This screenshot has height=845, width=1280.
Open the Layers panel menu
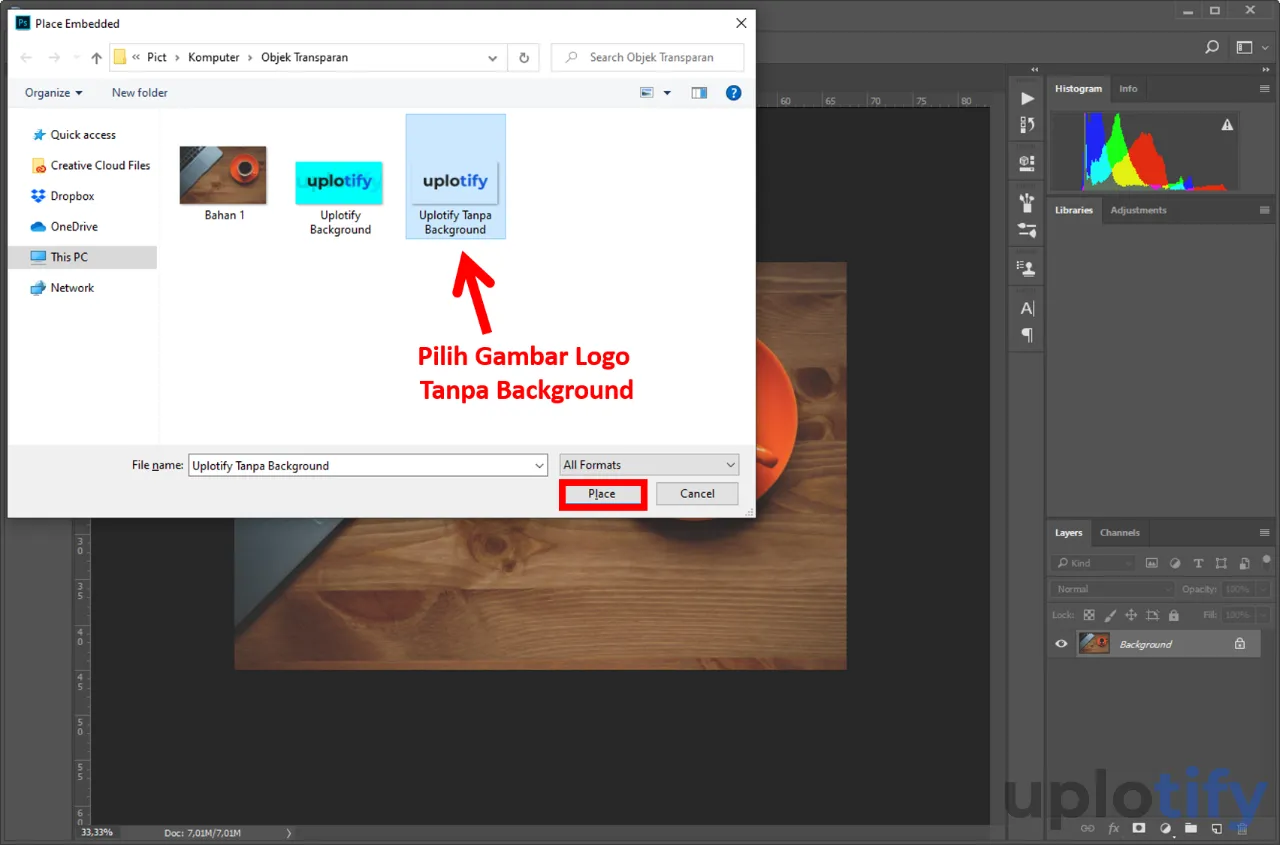(x=1265, y=533)
